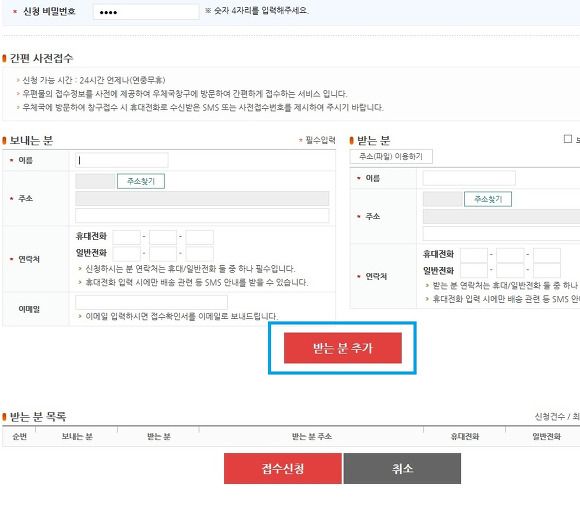Click recipient 휴대전화 first number box

click(474, 255)
